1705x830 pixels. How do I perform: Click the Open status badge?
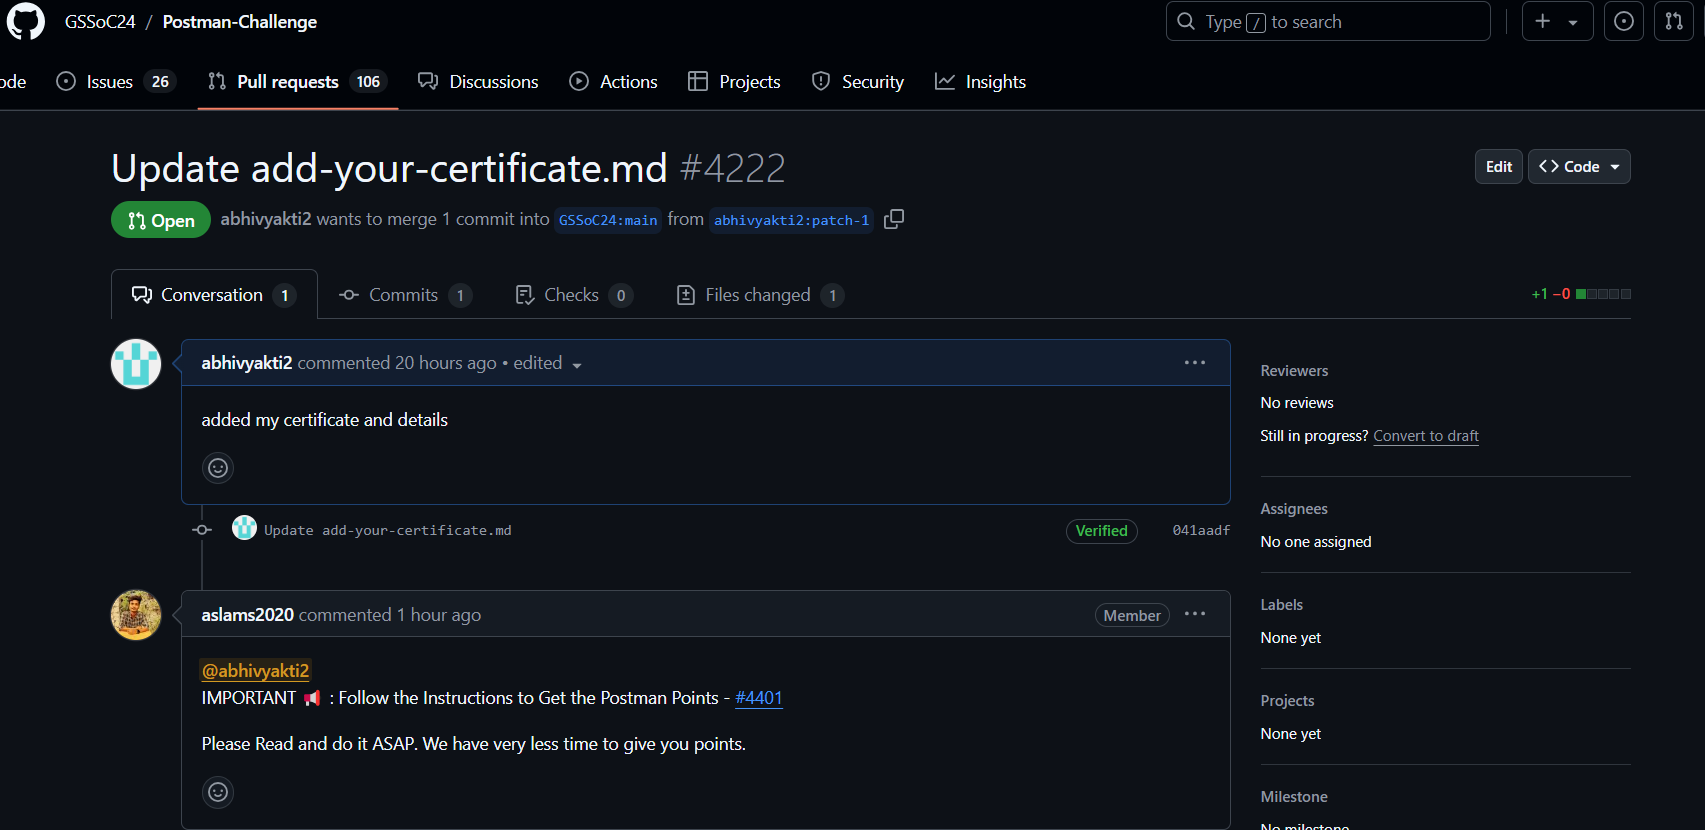[x=161, y=220]
